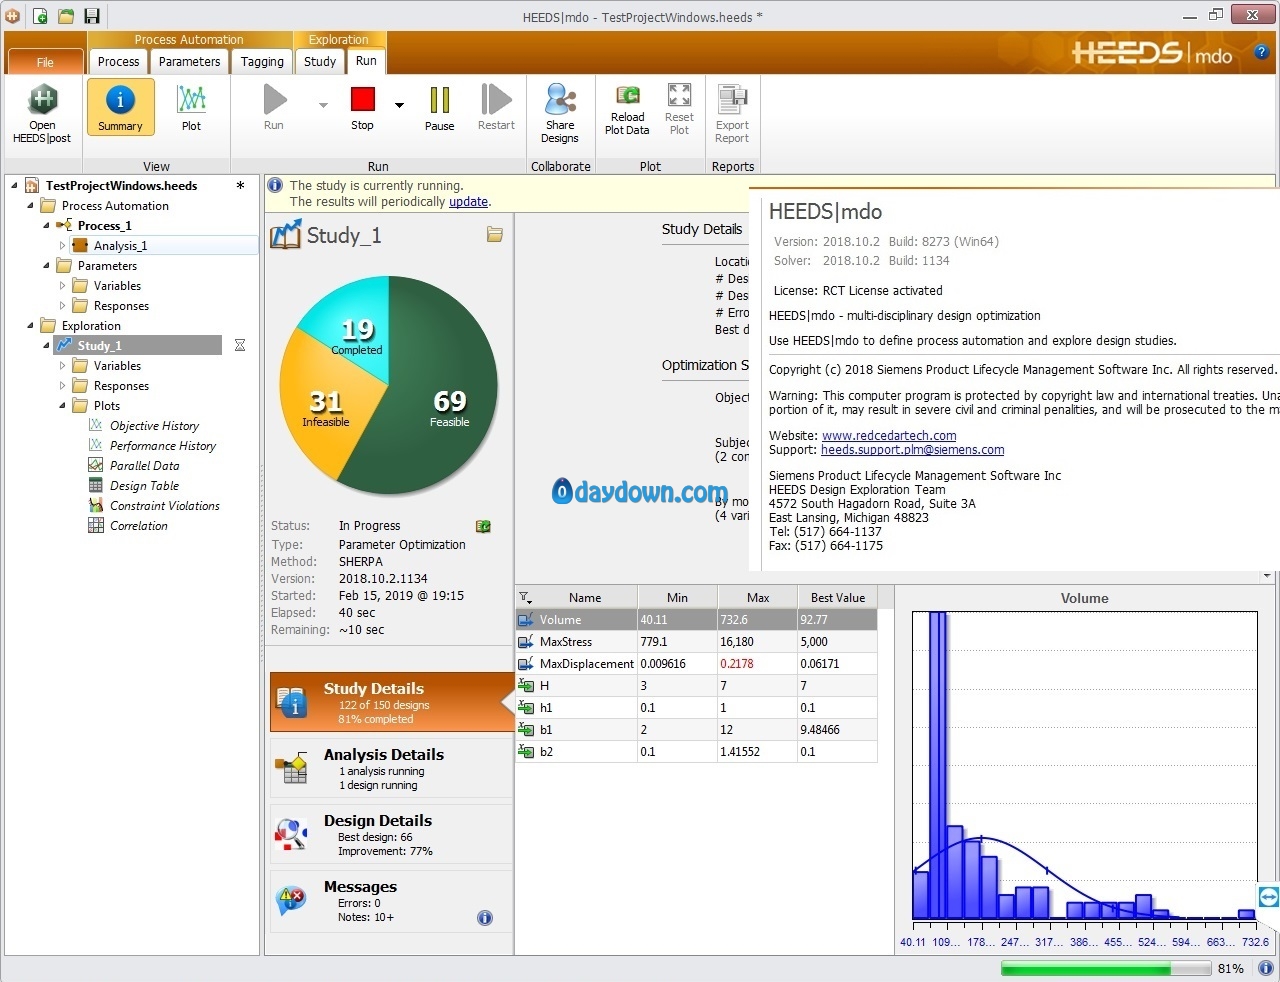
Task: Reload Plot Data
Action: coord(627,110)
